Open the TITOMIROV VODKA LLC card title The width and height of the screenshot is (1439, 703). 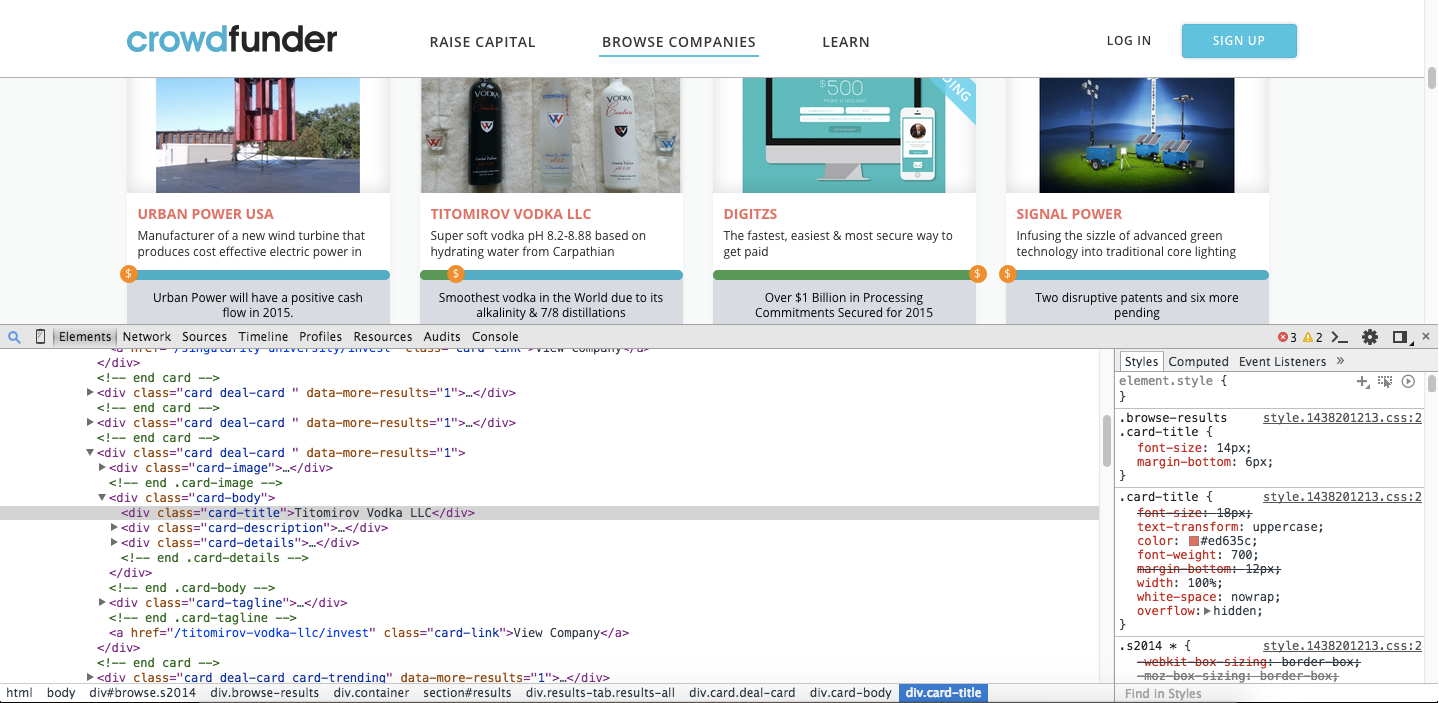(x=511, y=214)
